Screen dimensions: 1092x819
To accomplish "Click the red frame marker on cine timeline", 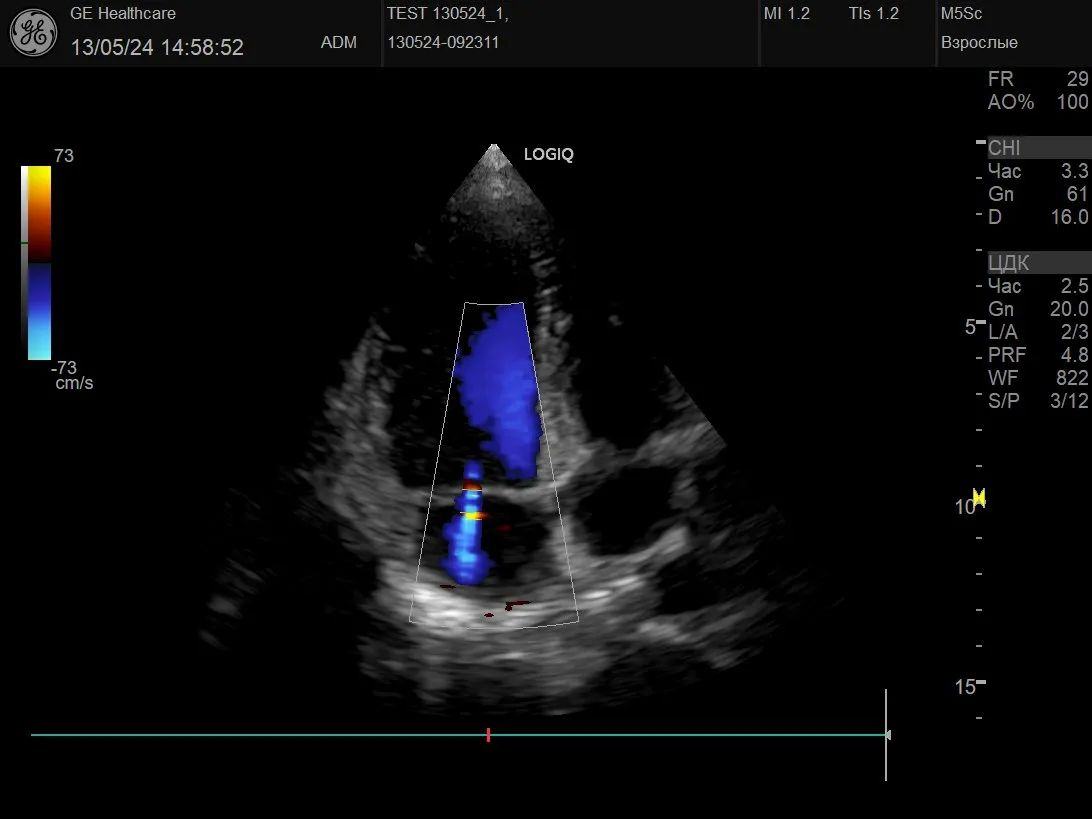I will pyautogui.click(x=488, y=735).
